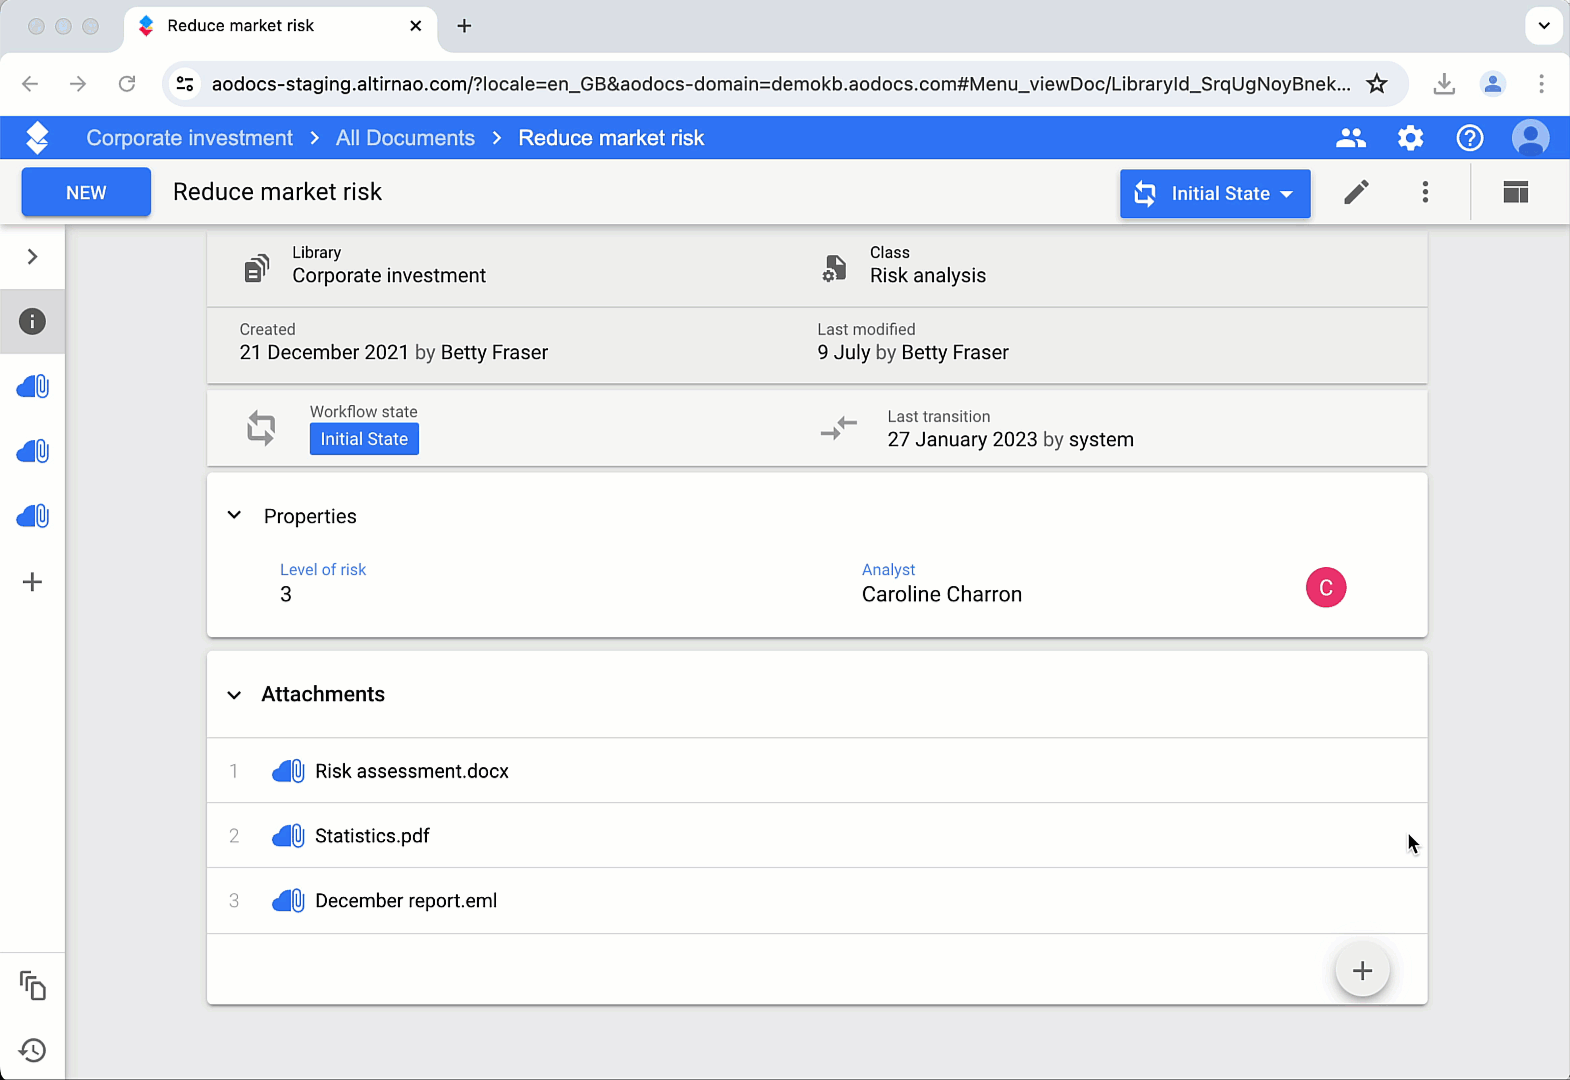Collapse the Properties section
This screenshot has width=1570, height=1080.
click(234, 516)
